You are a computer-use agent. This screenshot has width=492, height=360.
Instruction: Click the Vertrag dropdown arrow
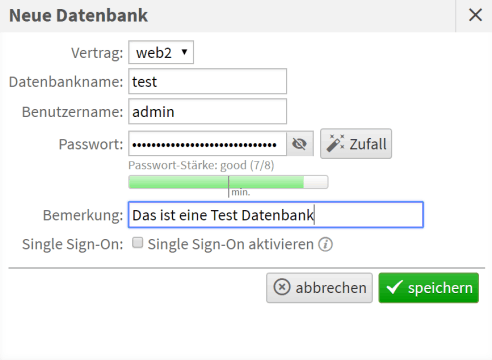point(184,52)
